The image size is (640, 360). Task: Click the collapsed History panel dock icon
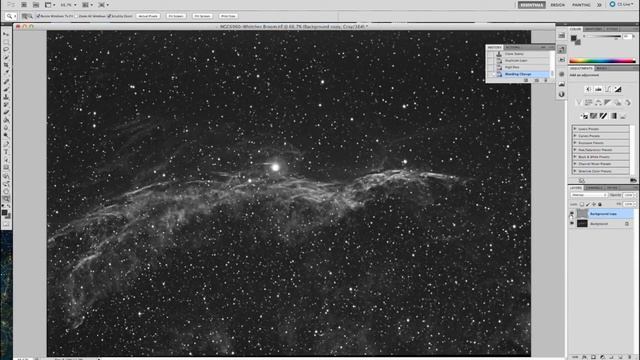point(562,49)
